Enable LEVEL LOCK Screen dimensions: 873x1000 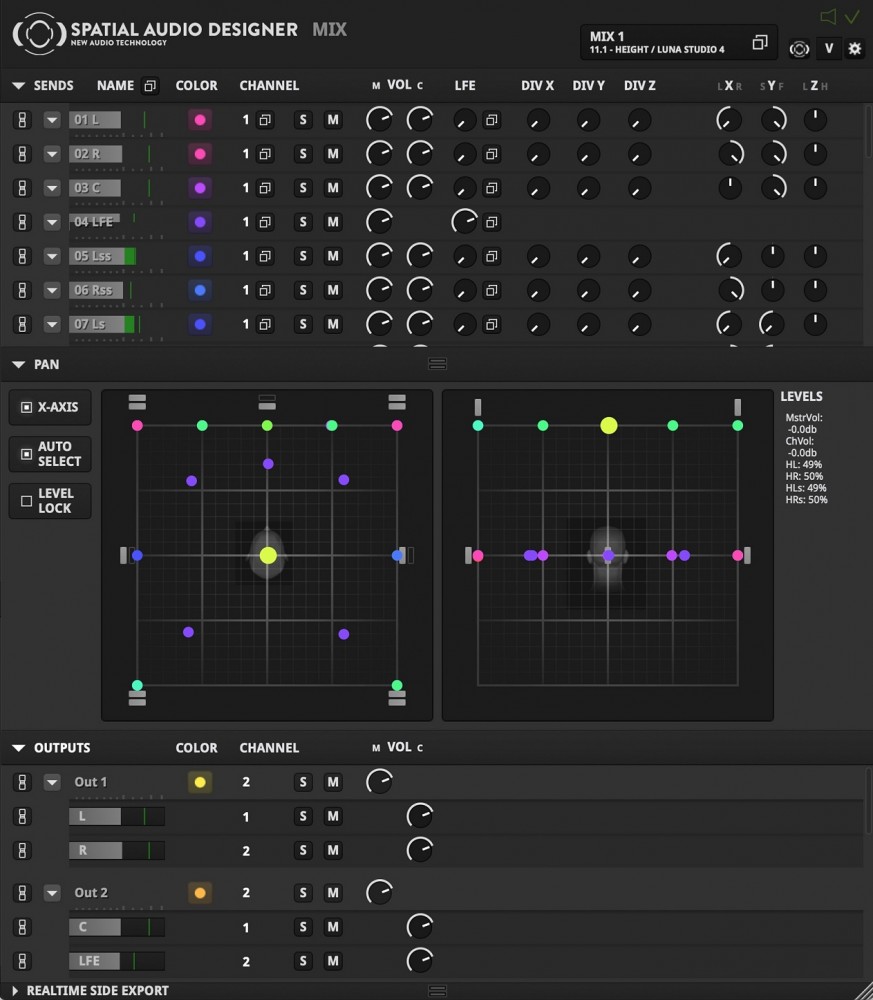coord(50,501)
